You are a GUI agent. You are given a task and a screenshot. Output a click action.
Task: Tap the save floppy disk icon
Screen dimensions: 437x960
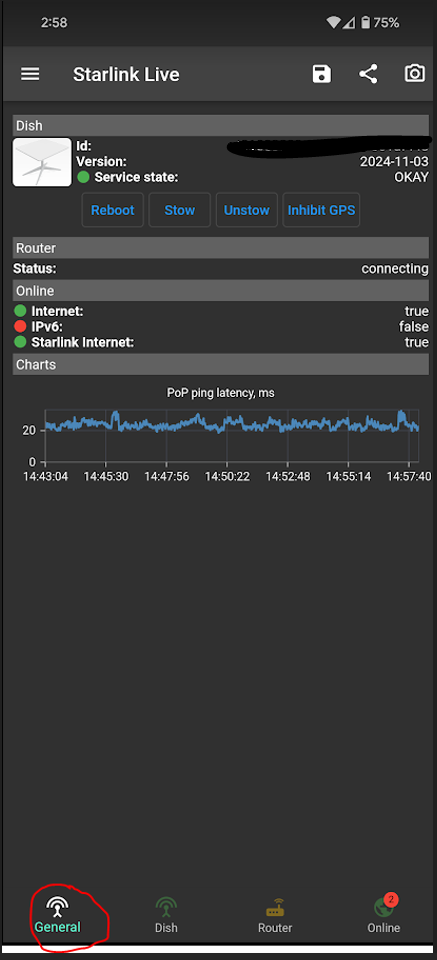321,75
